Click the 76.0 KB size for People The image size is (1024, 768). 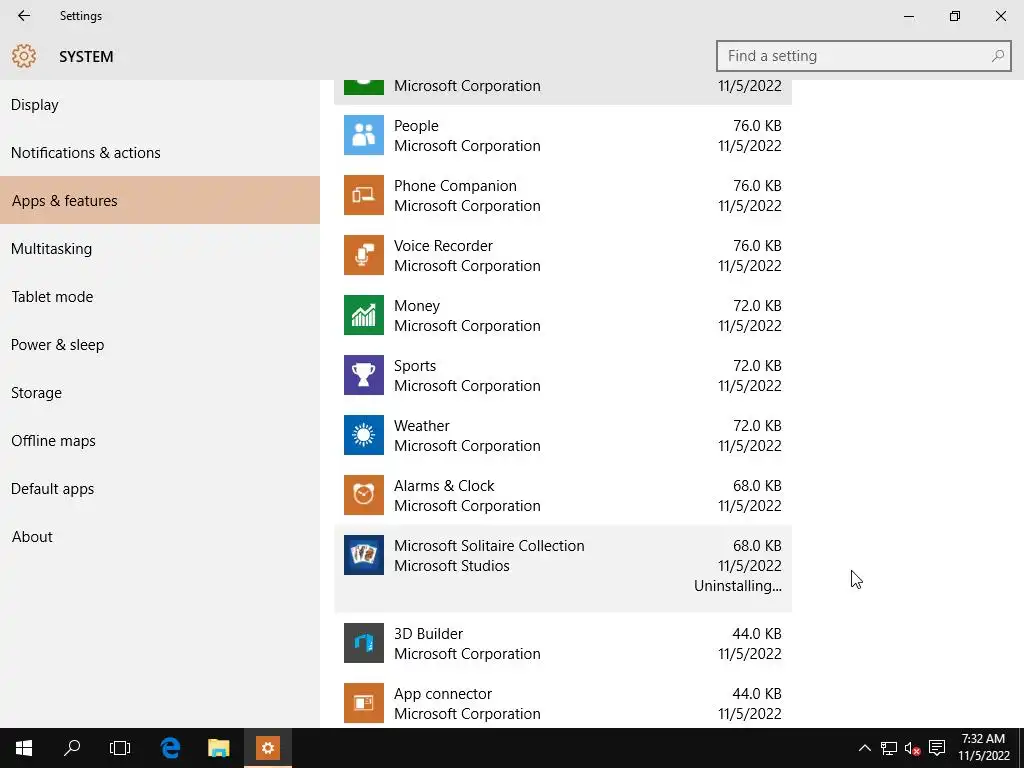click(x=757, y=125)
